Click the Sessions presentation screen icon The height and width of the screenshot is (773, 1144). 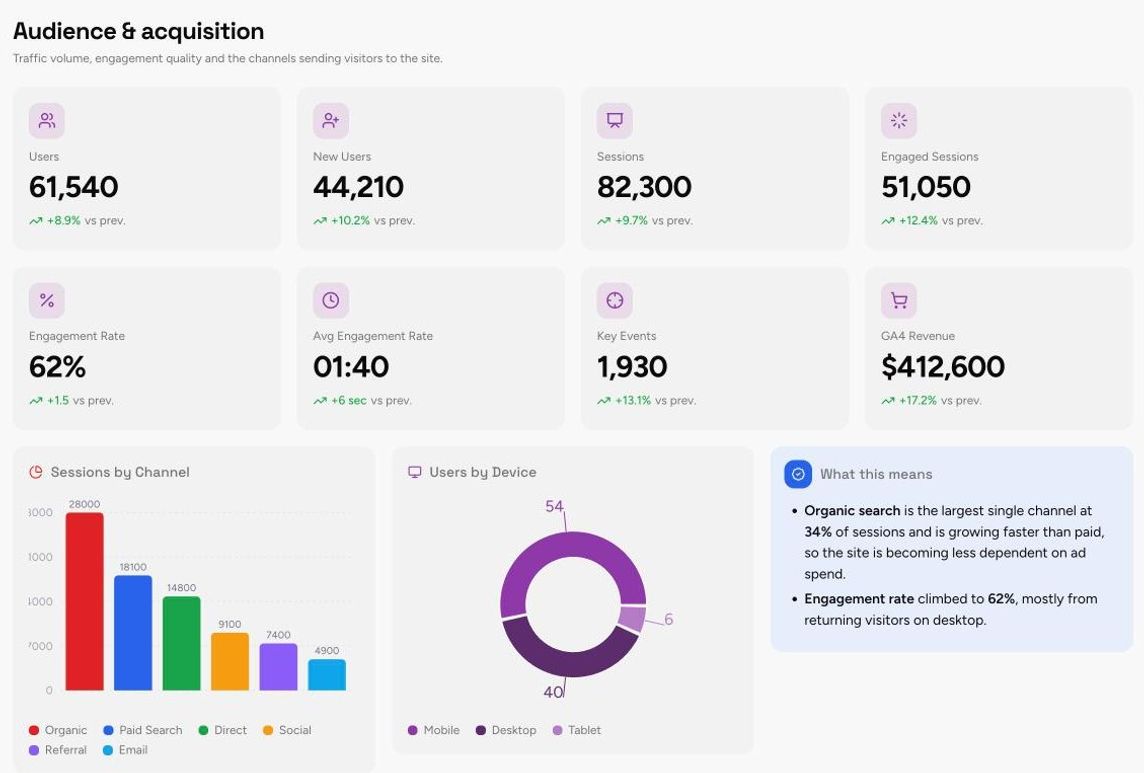tap(614, 120)
